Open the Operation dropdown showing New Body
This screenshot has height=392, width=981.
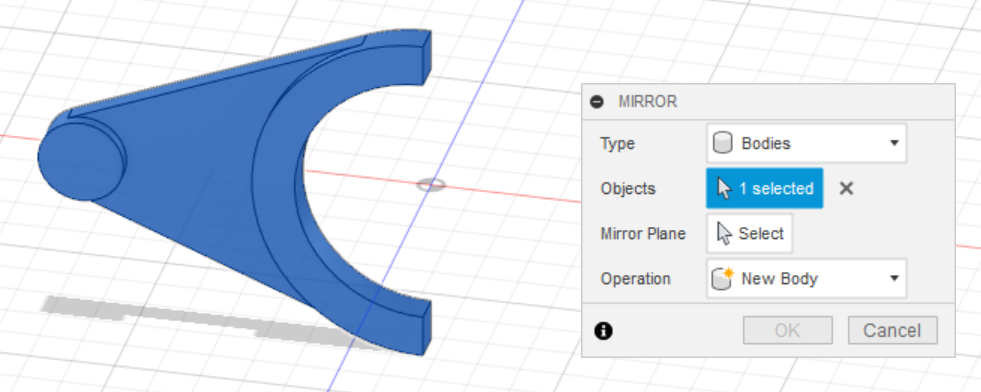pyautogui.click(x=806, y=278)
